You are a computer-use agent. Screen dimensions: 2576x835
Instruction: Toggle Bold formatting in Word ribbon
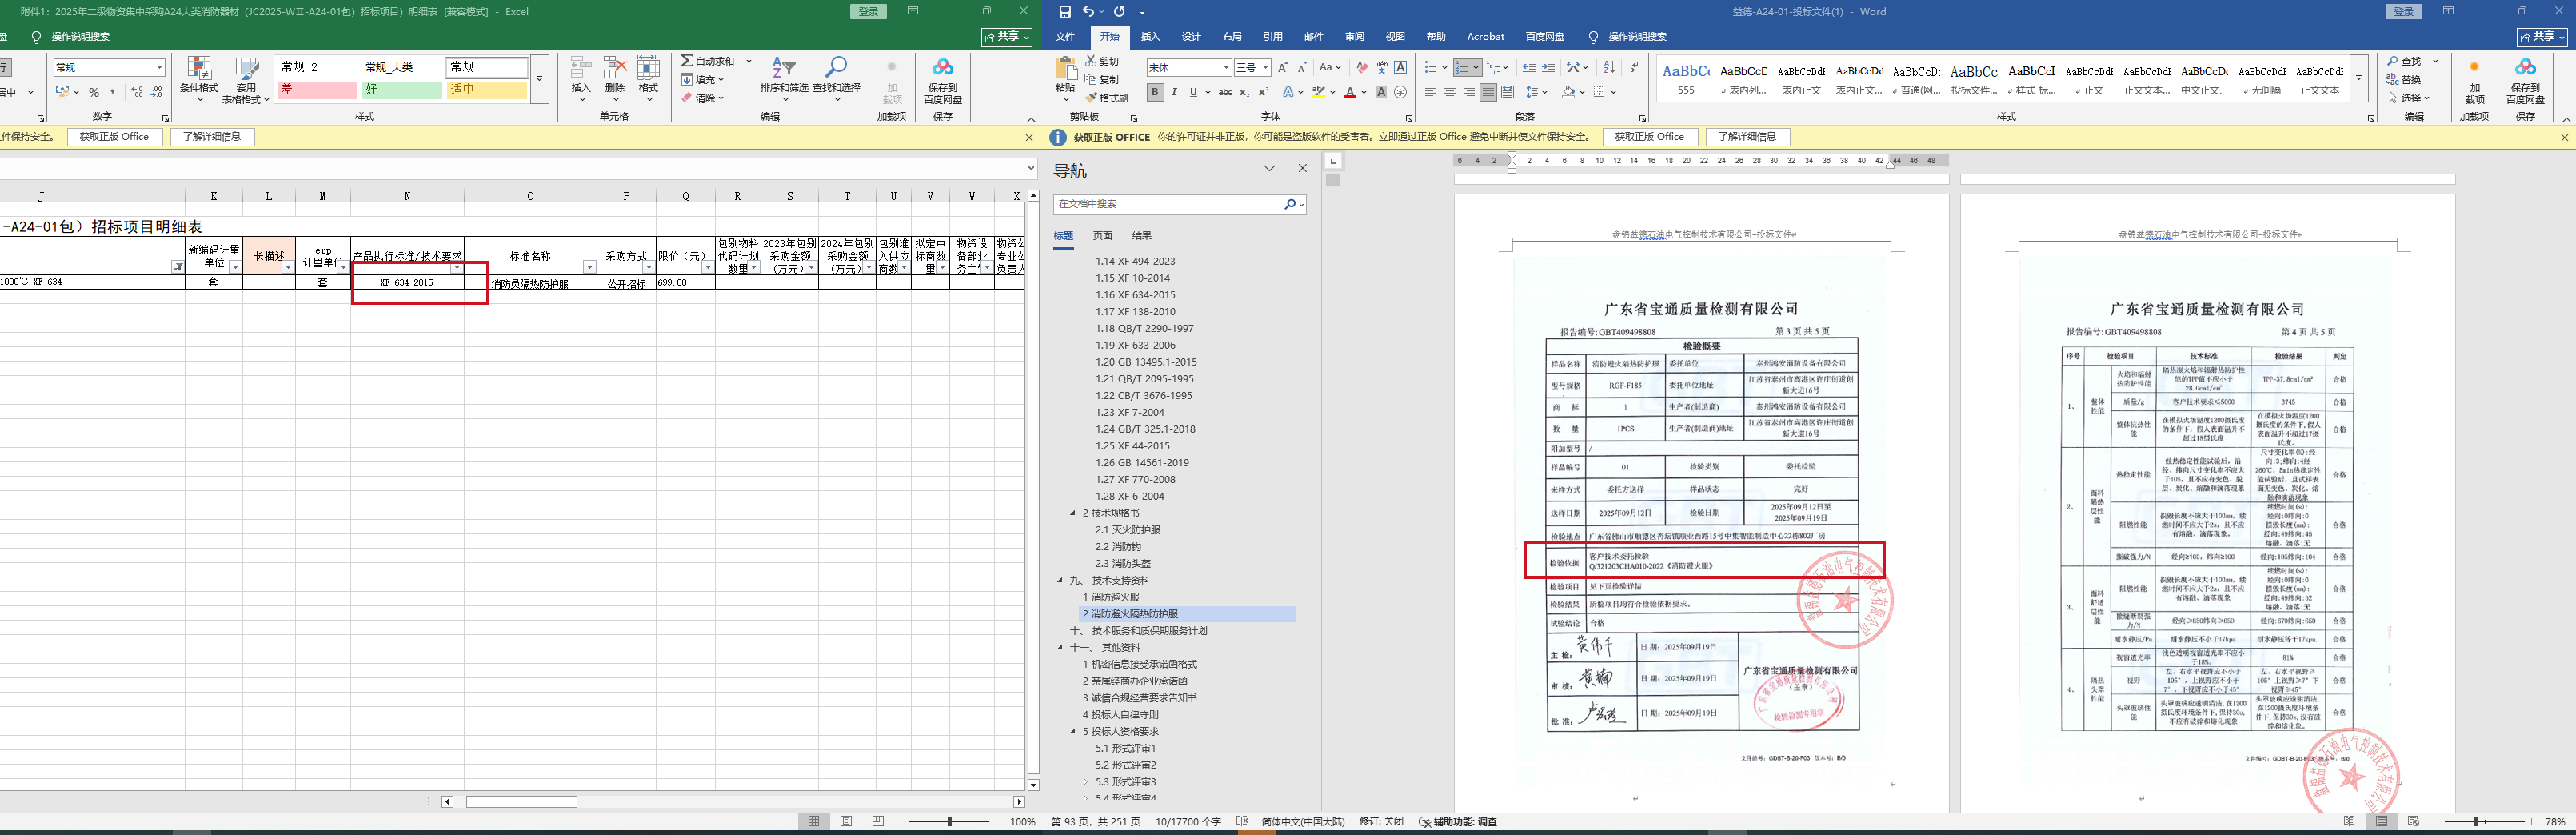(1155, 92)
